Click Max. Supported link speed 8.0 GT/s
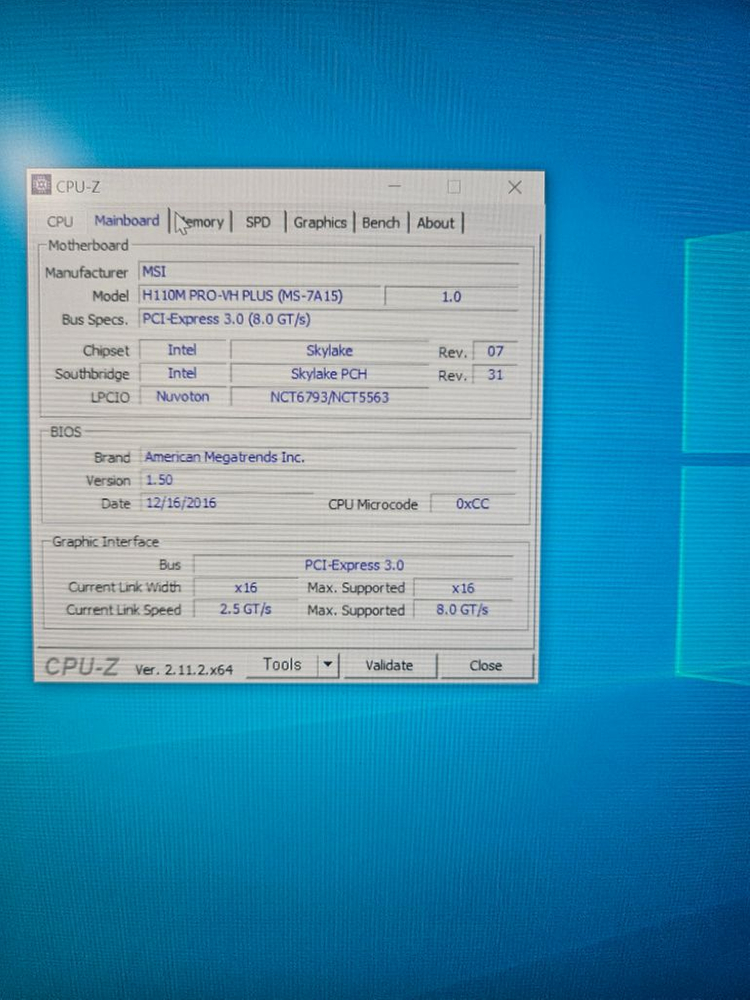The width and height of the screenshot is (750, 1000). 463,610
